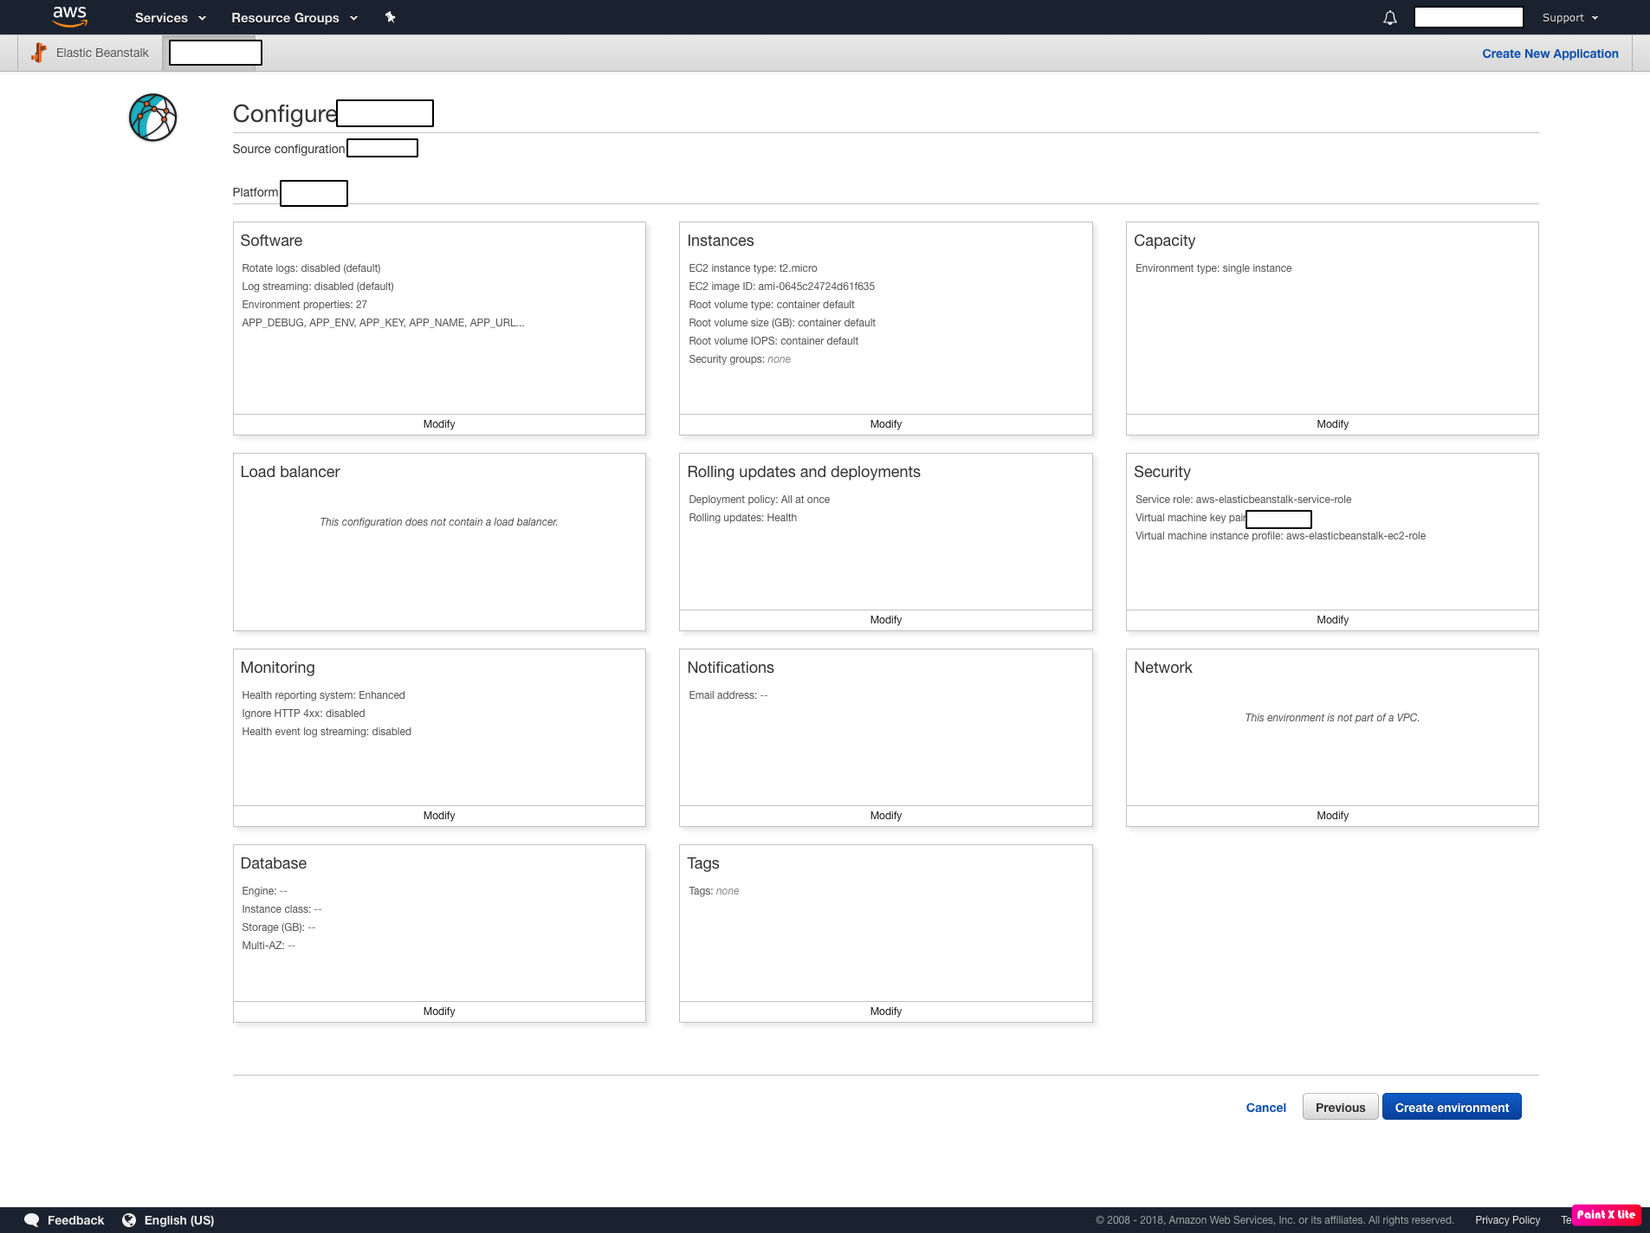Modify the Database settings
The image size is (1650, 1233).
[439, 1012]
